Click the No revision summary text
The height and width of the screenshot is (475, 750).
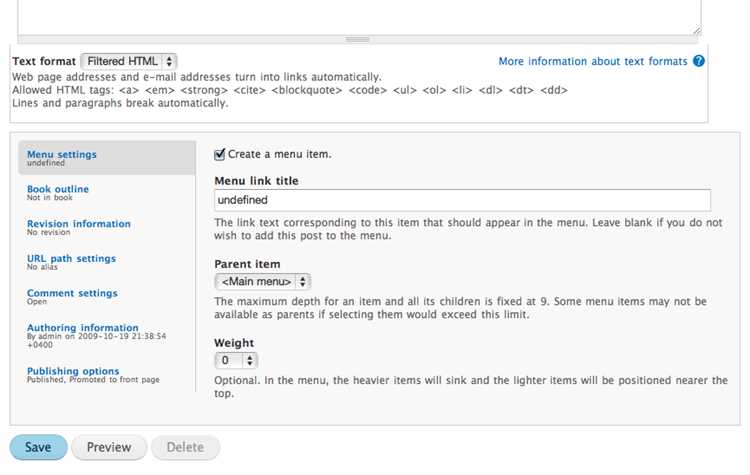[x=48, y=232]
